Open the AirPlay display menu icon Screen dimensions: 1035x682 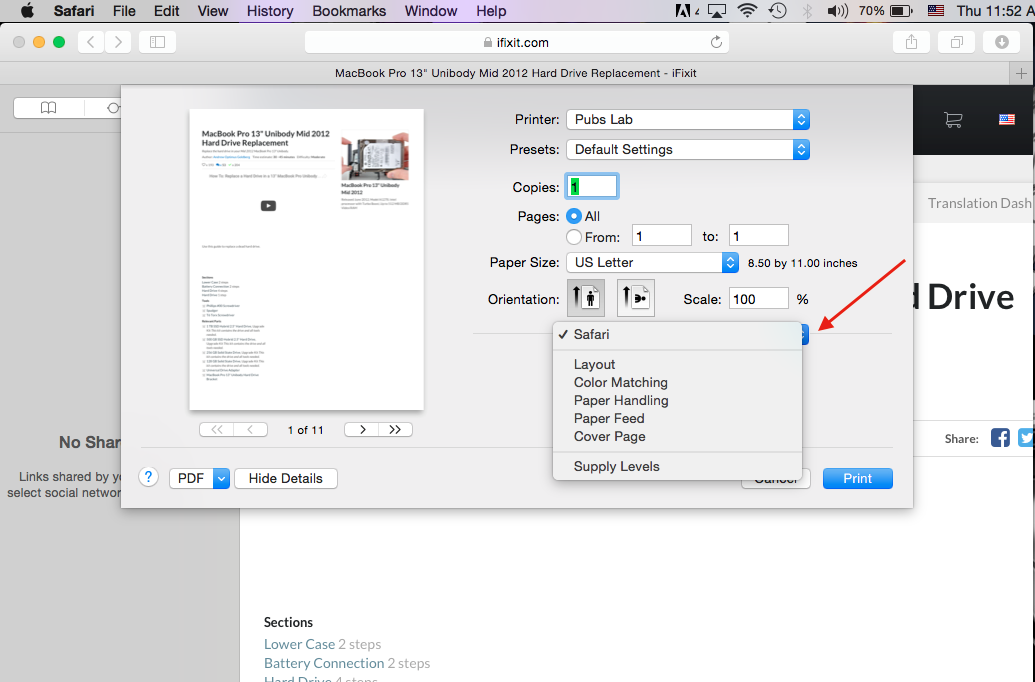click(717, 11)
